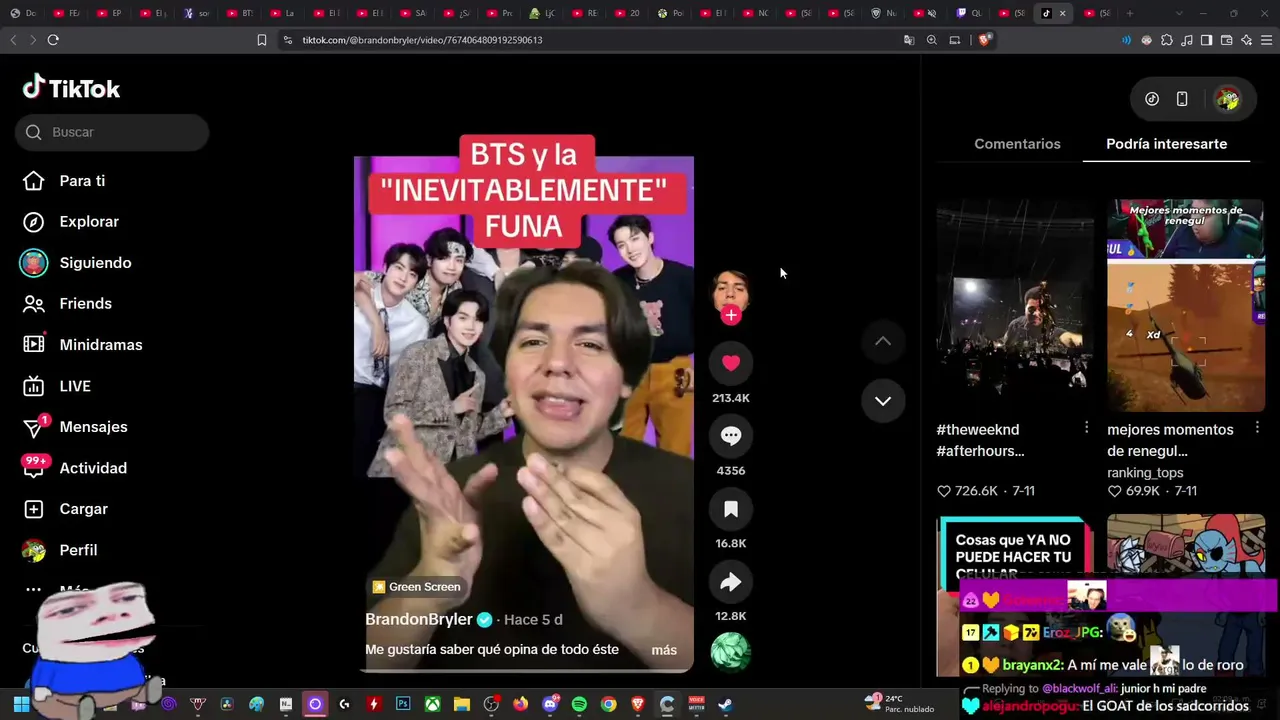Open BrandonBryler's profile from username
The image size is (1280, 720).
click(x=418, y=620)
